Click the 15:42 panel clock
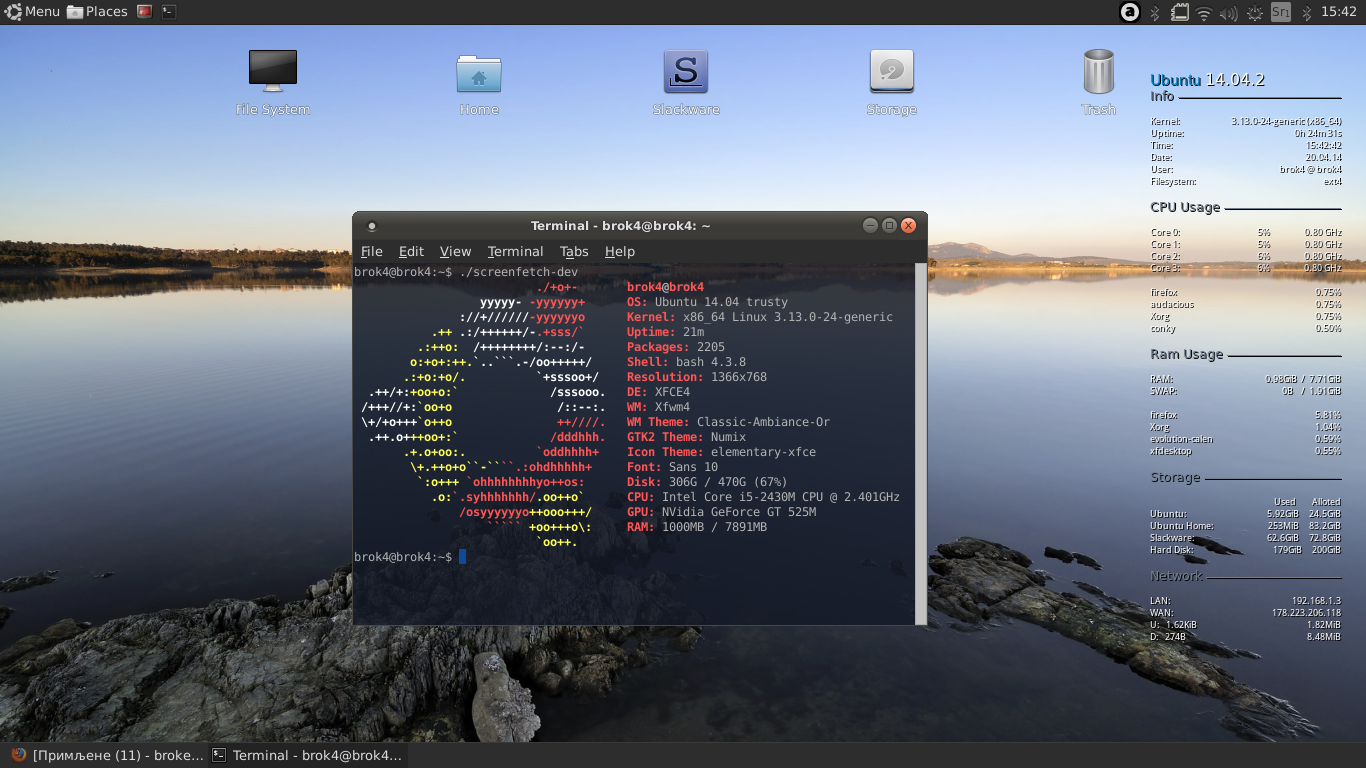The width and height of the screenshot is (1366, 768). coord(1338,12)
